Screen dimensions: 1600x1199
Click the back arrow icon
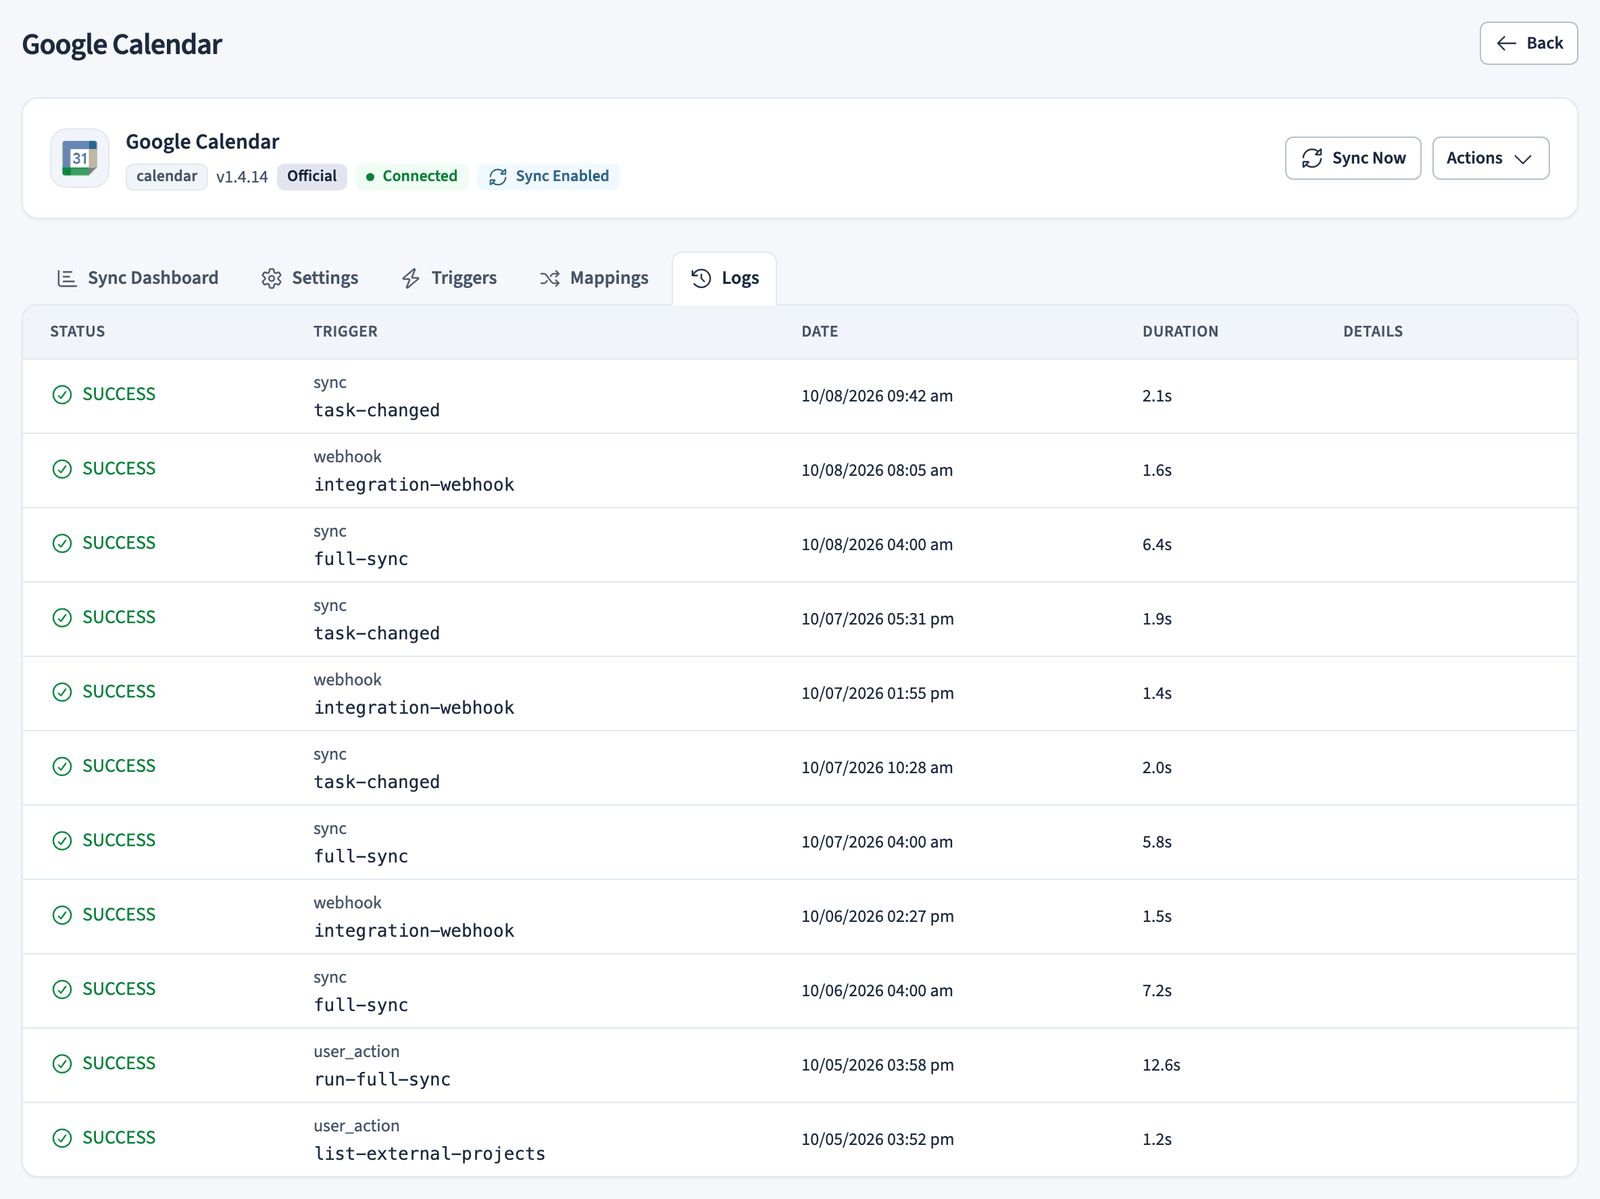click(1506, 43)
